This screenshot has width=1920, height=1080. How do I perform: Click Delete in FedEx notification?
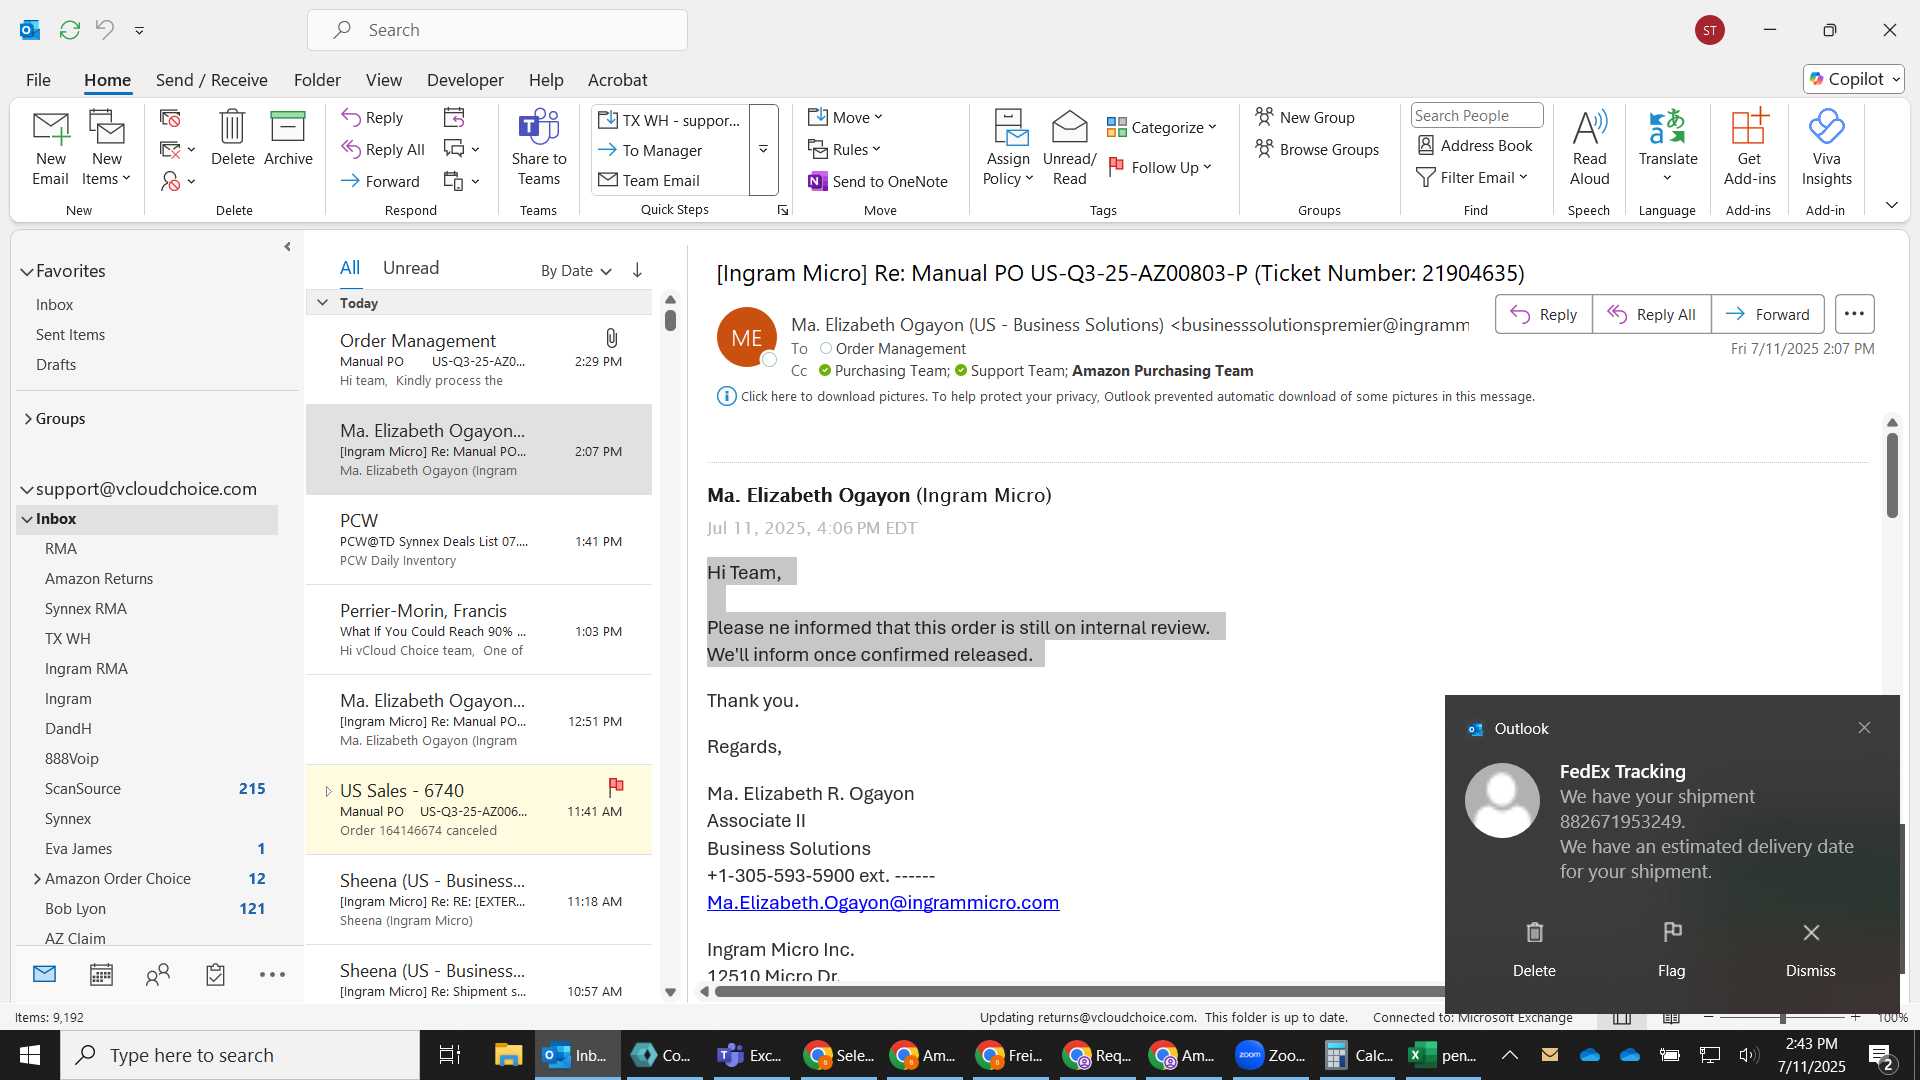click(x=1534, y=950)
